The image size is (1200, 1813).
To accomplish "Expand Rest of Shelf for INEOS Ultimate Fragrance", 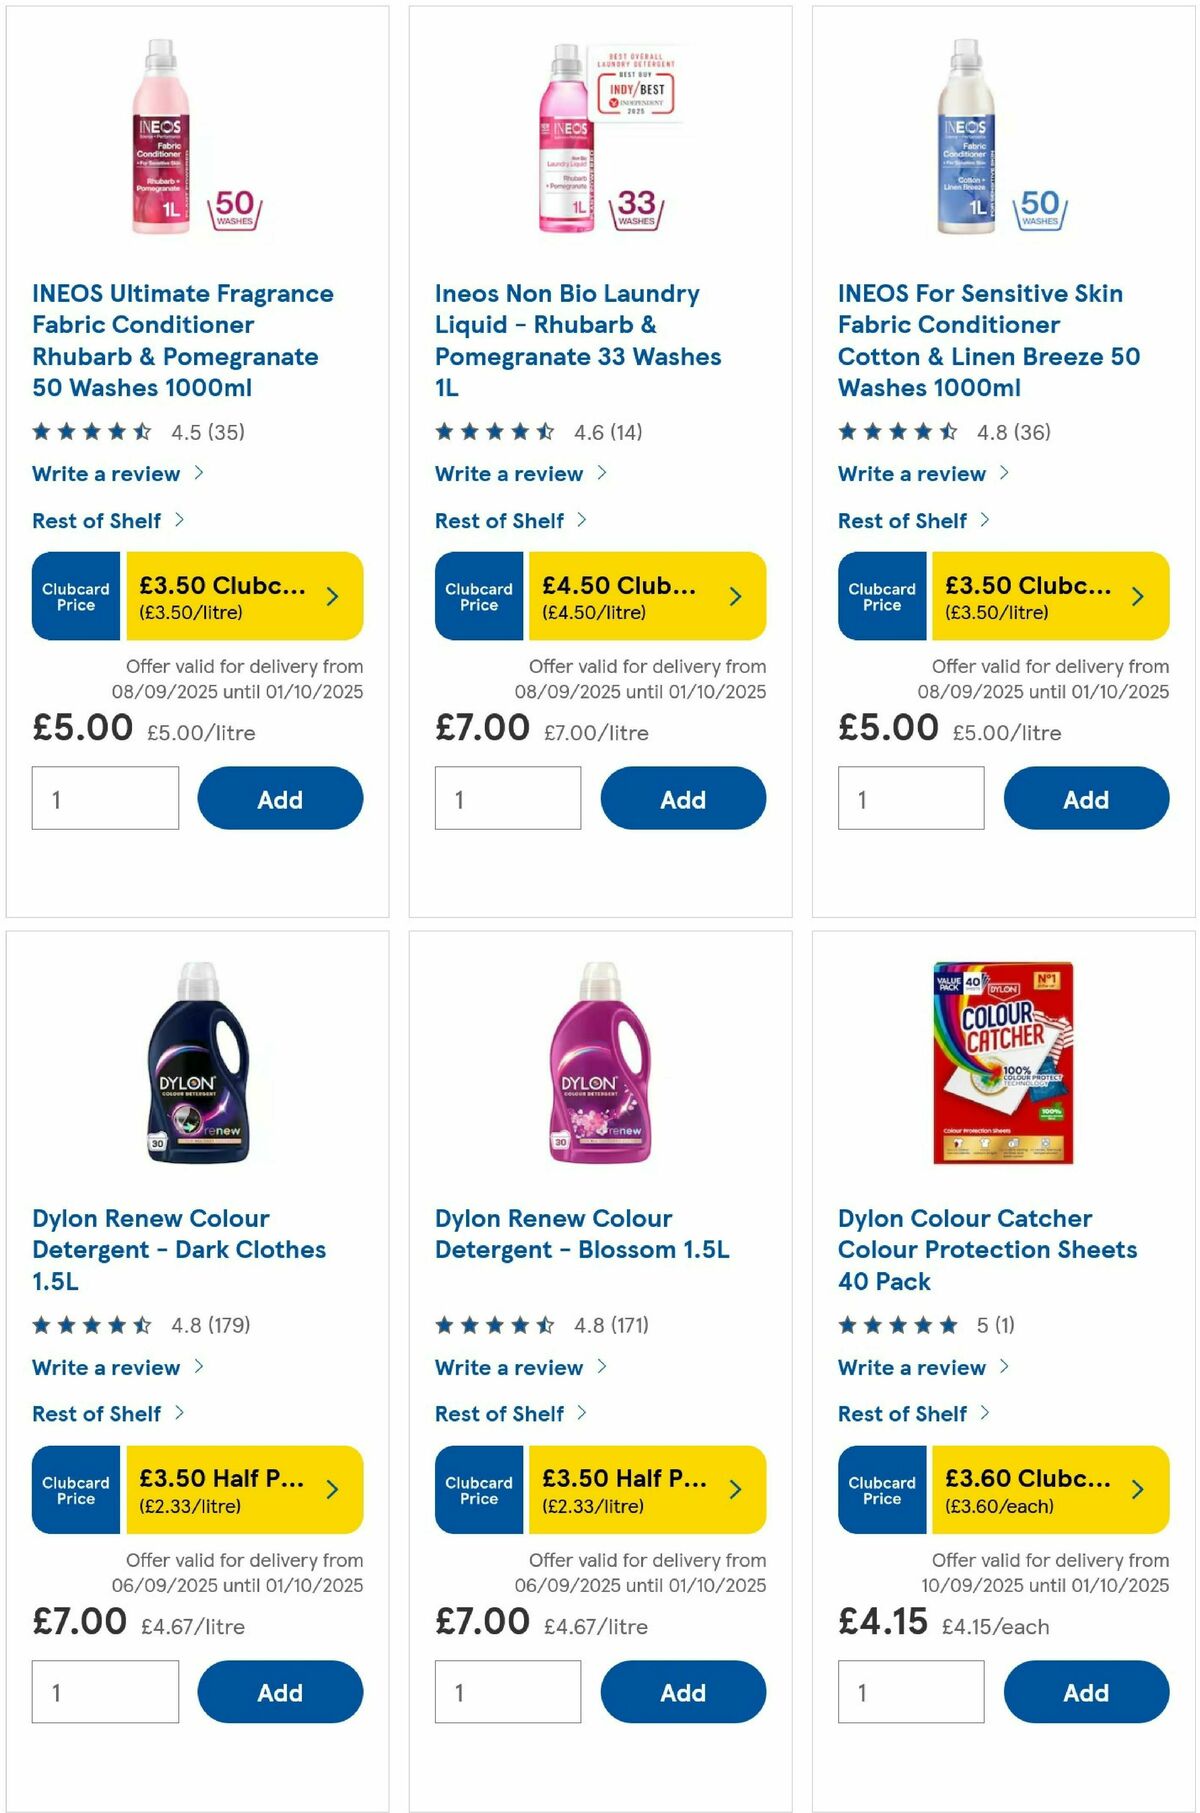I will point(103,520).
